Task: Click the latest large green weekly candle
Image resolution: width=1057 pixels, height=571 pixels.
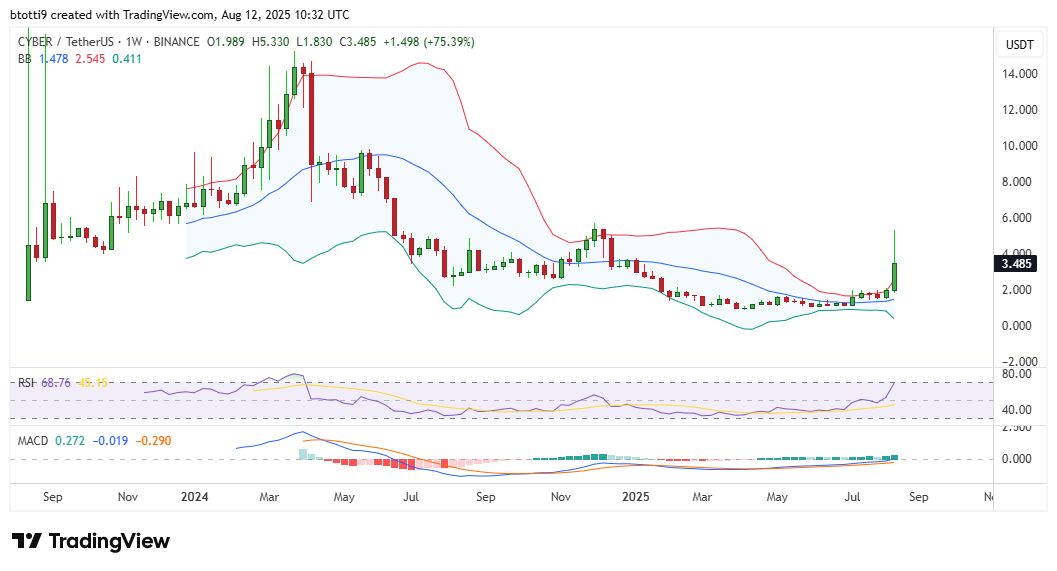Action: tap(894, 276)
